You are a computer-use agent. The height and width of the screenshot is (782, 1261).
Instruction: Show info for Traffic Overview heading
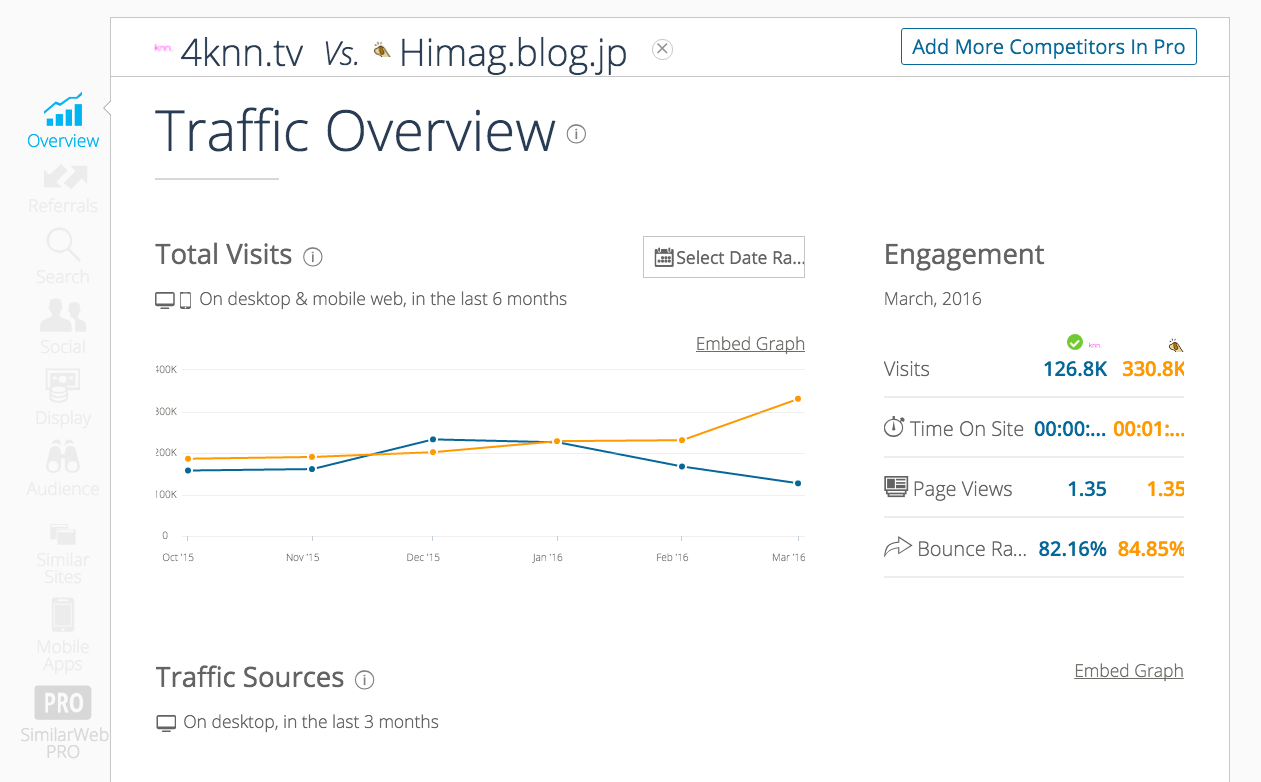pos(576,133)
